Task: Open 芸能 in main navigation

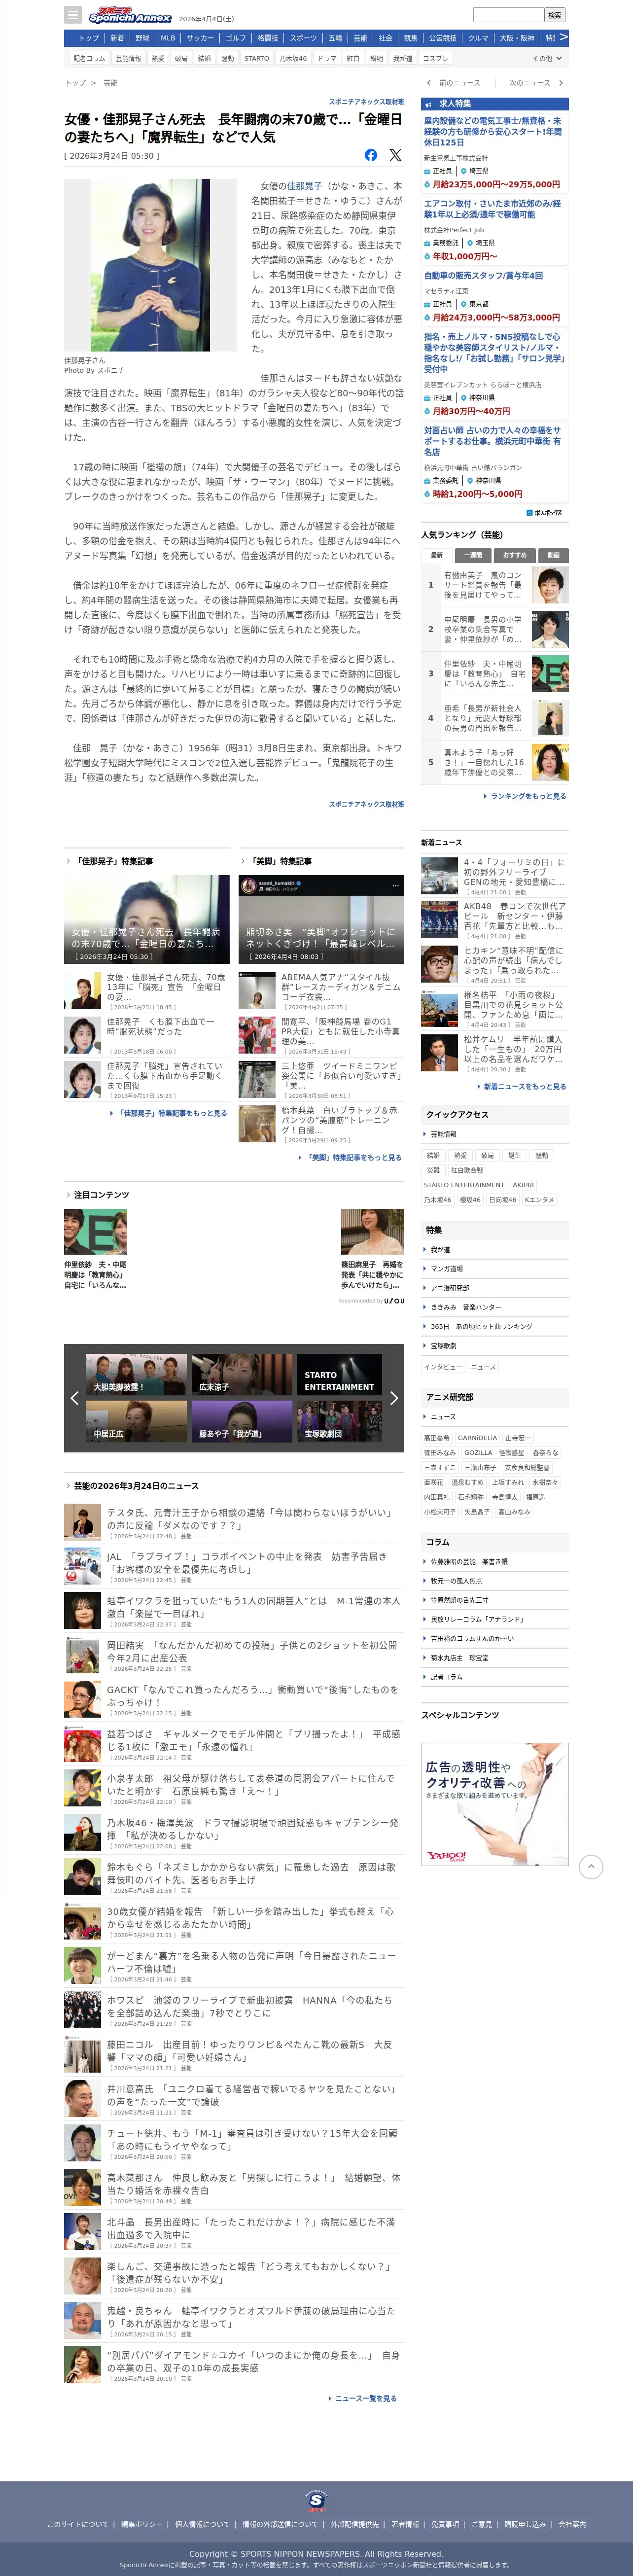Action: tap(360, 38)
